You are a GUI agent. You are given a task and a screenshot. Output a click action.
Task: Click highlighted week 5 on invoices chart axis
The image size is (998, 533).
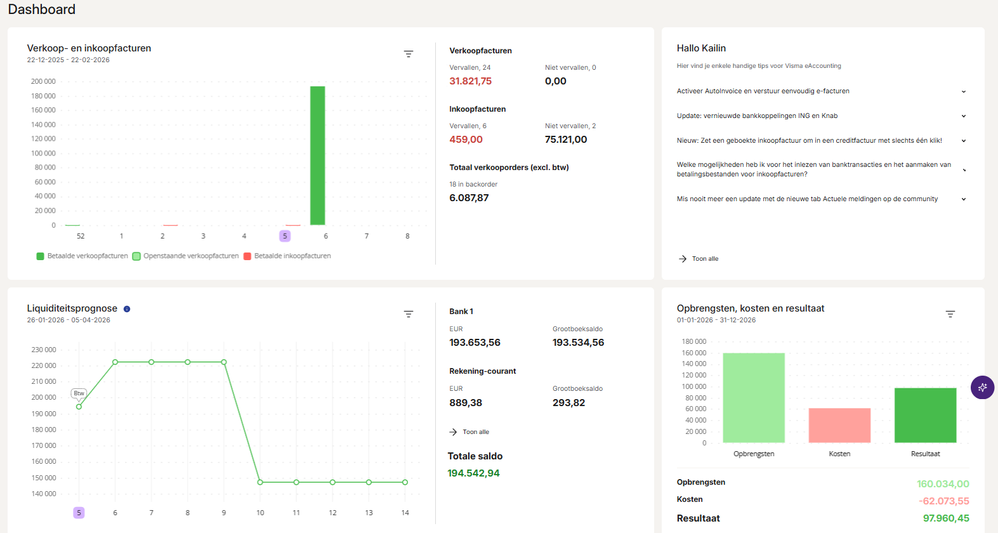[285, 236]
